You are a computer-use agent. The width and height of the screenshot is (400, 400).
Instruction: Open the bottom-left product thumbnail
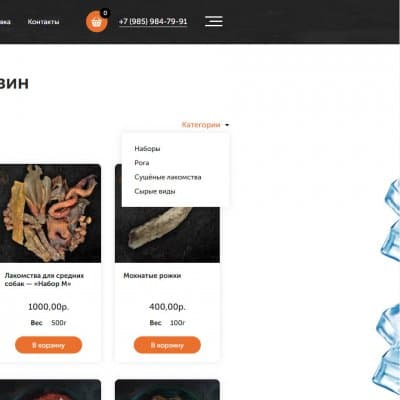click(x=50, y=390)
